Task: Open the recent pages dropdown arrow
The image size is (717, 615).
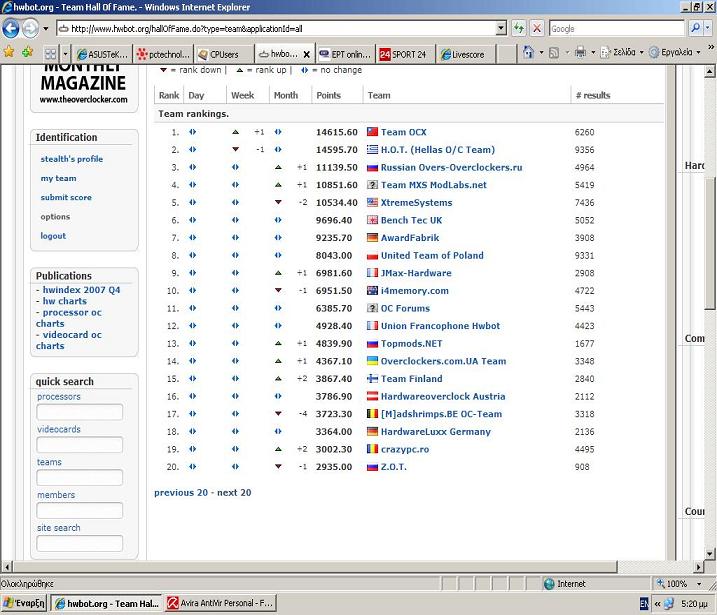Action: [46, 28]
